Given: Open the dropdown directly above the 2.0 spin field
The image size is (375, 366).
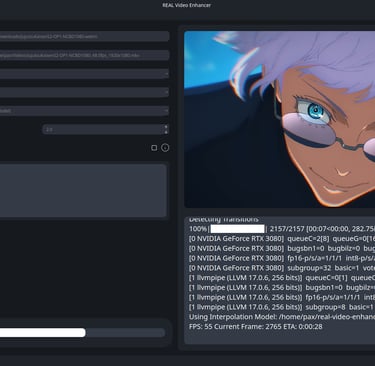Looking at the screenshot, I should [84, 111].
